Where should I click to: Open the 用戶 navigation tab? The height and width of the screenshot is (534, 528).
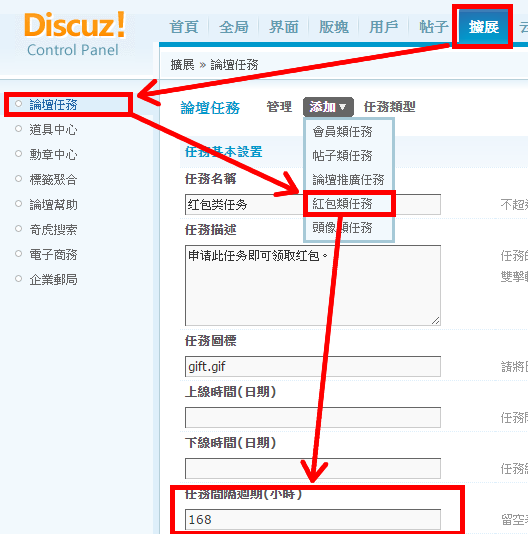(x=384, y=27)
